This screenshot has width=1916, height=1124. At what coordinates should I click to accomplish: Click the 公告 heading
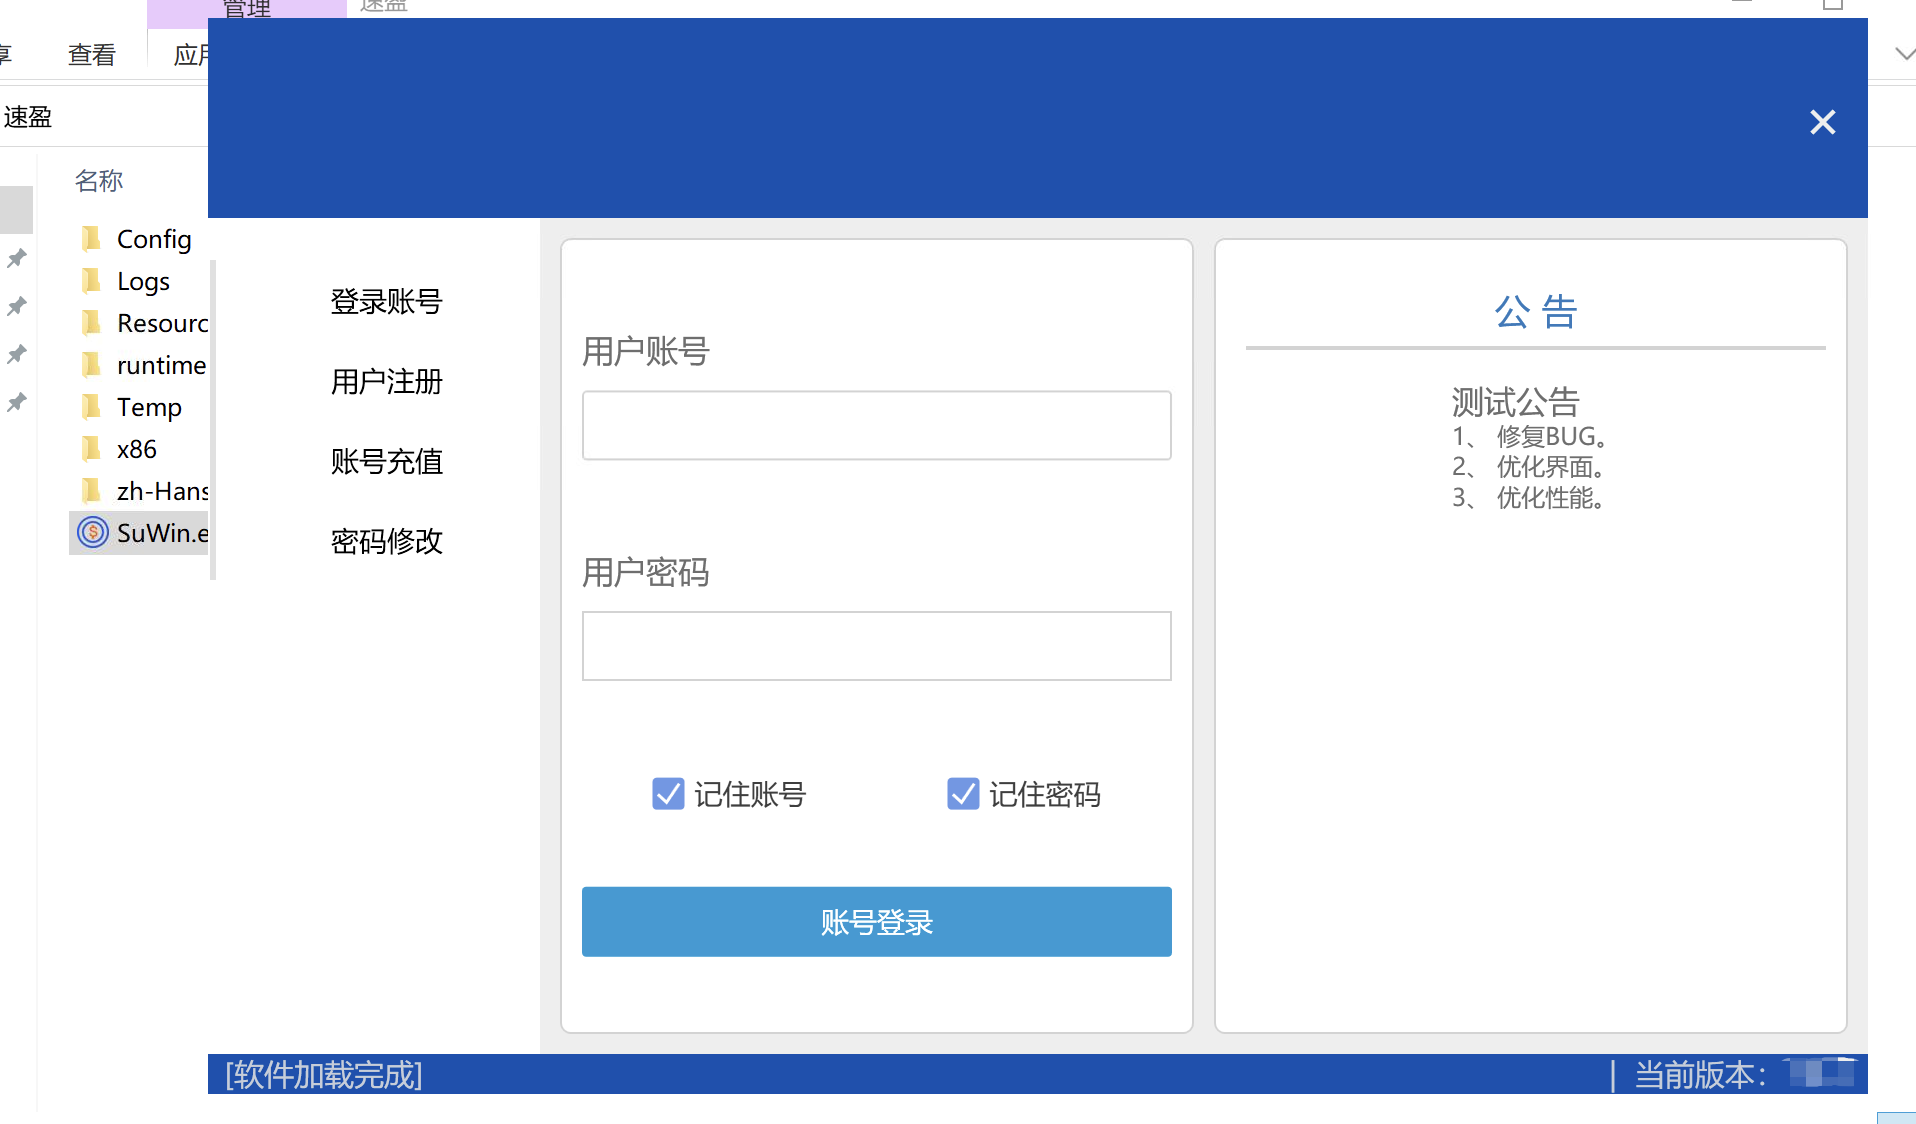1535,312
